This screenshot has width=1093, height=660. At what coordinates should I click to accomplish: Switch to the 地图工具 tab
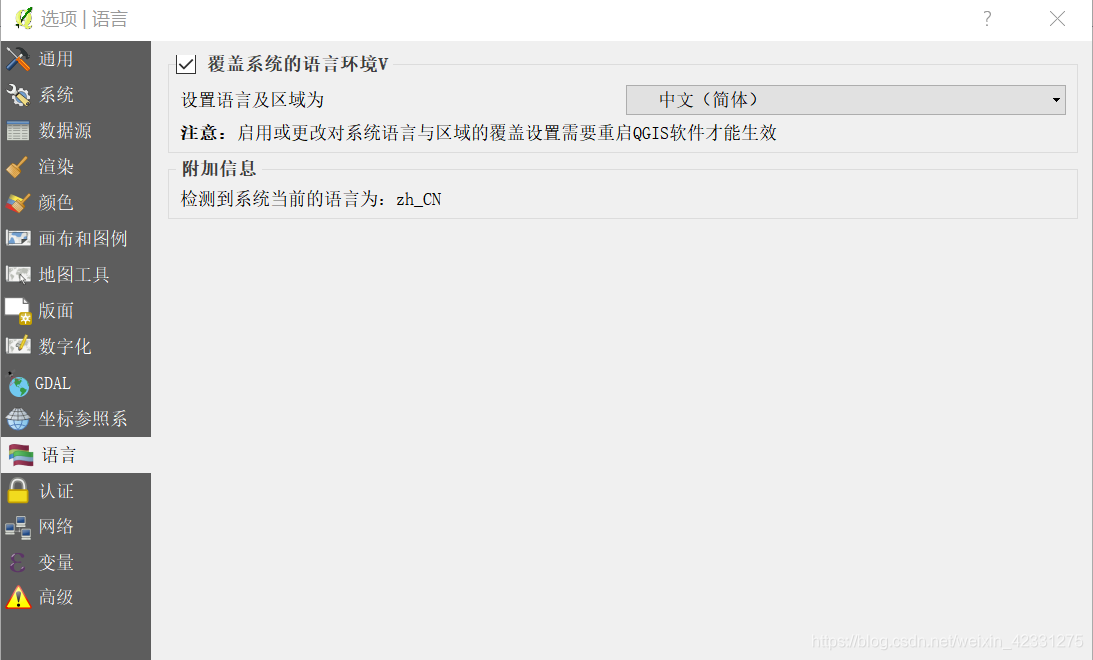coord(76,275)
